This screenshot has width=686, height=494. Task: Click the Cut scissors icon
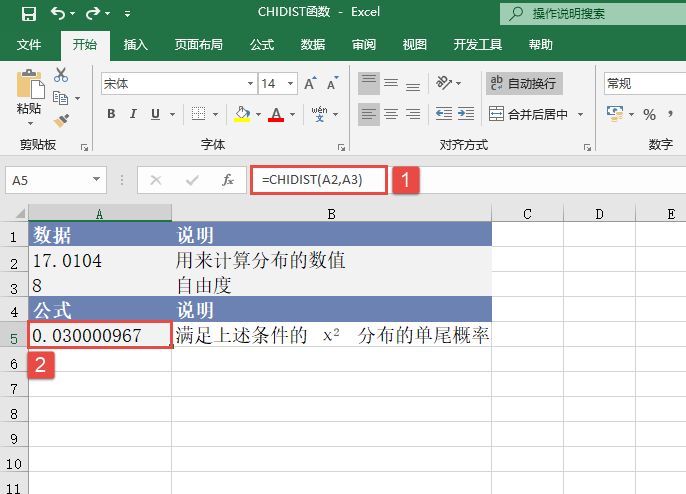pos(61,75)
